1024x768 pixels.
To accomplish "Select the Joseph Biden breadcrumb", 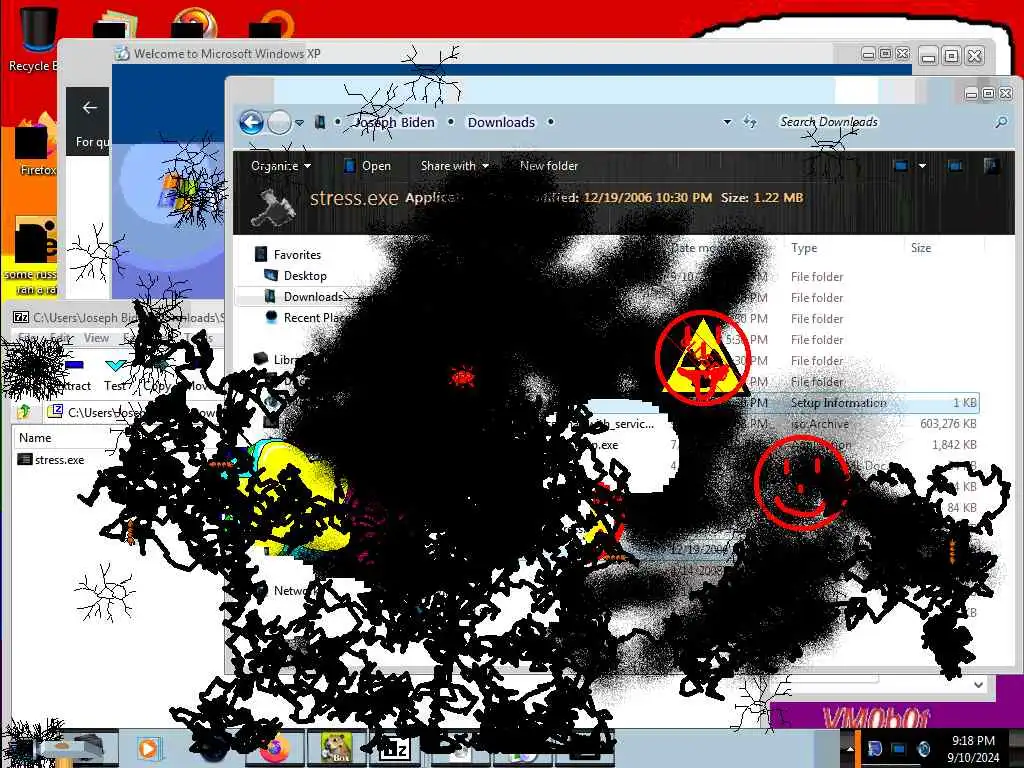I will point(394,122).
